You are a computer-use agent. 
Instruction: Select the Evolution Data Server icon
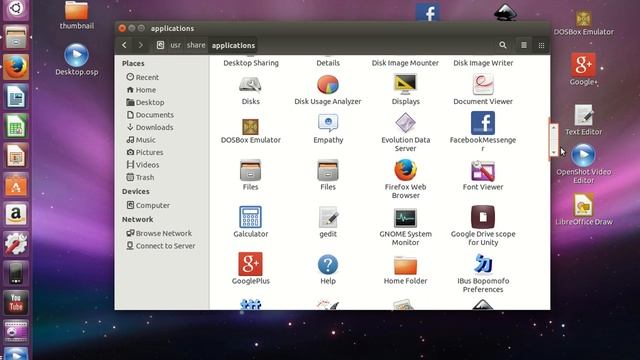(405, 123)
